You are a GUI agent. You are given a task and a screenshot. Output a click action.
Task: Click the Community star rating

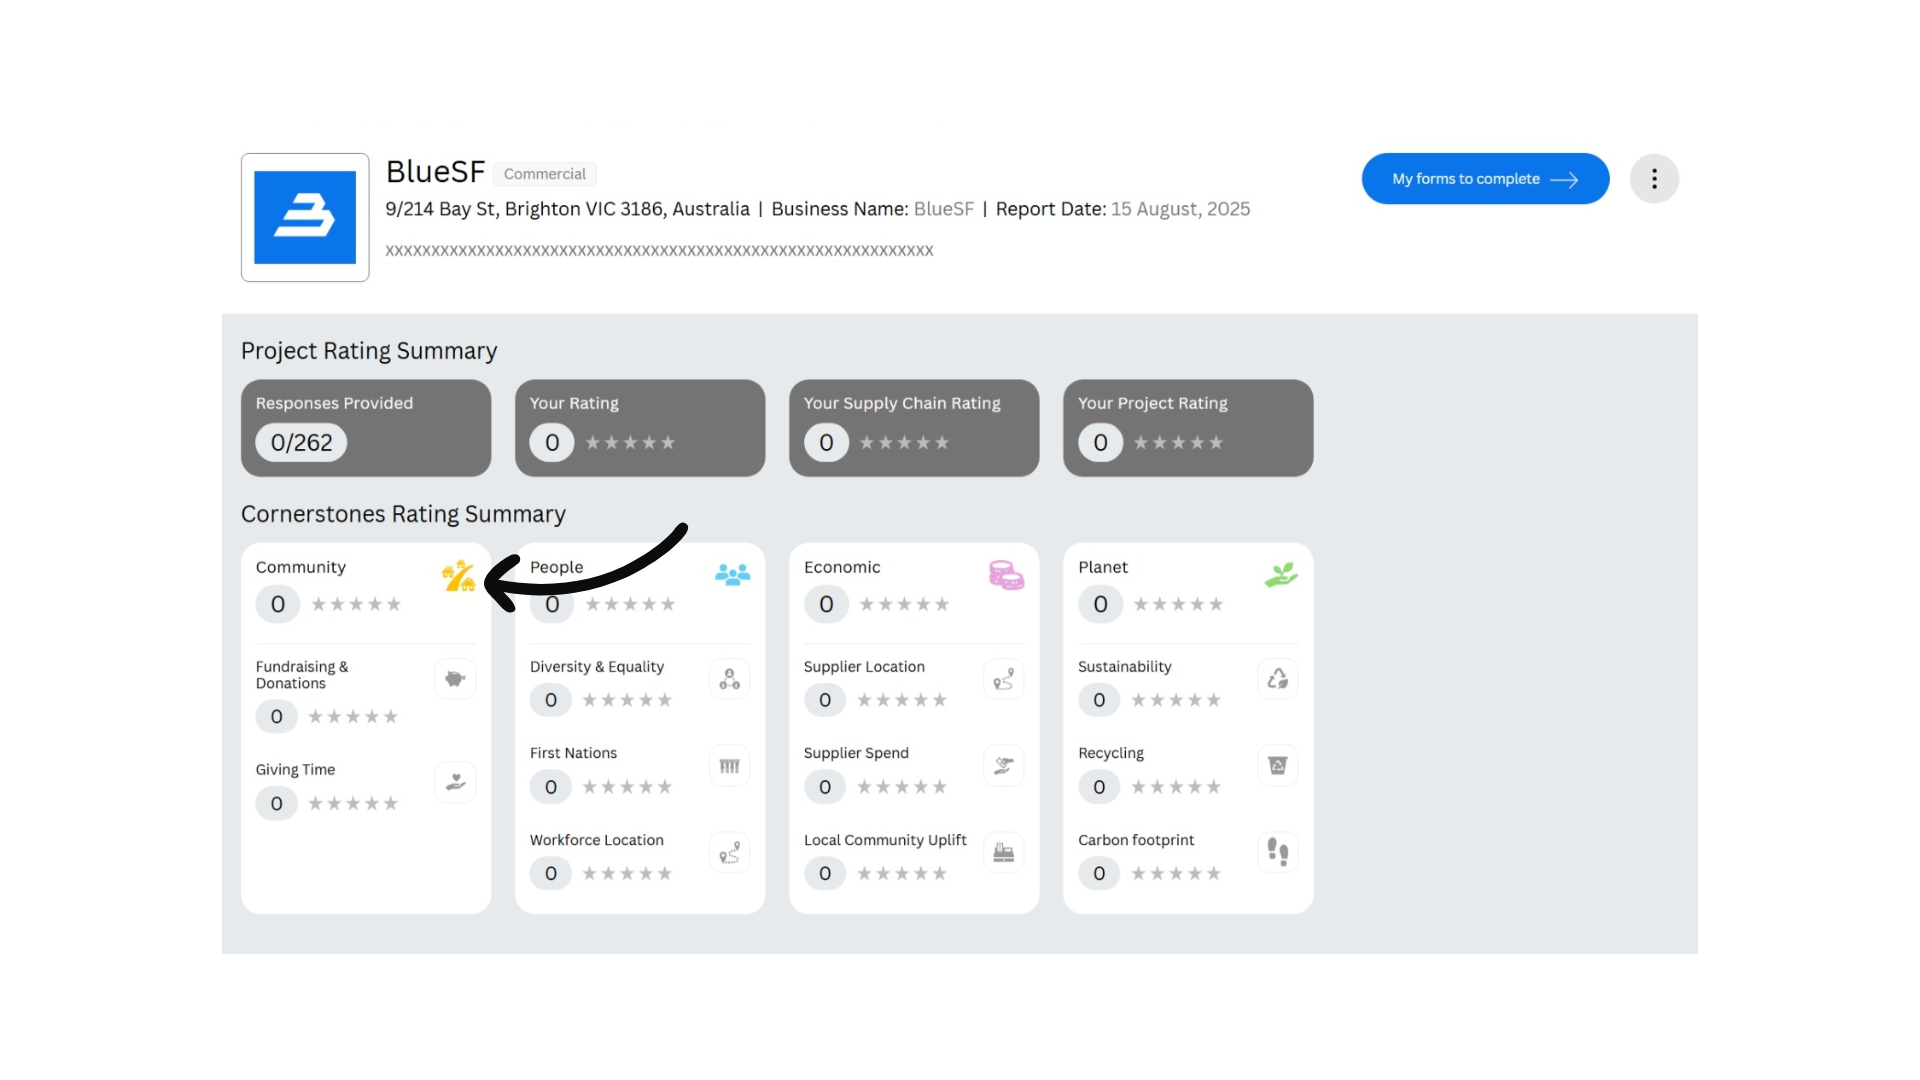tap(356, 604)
